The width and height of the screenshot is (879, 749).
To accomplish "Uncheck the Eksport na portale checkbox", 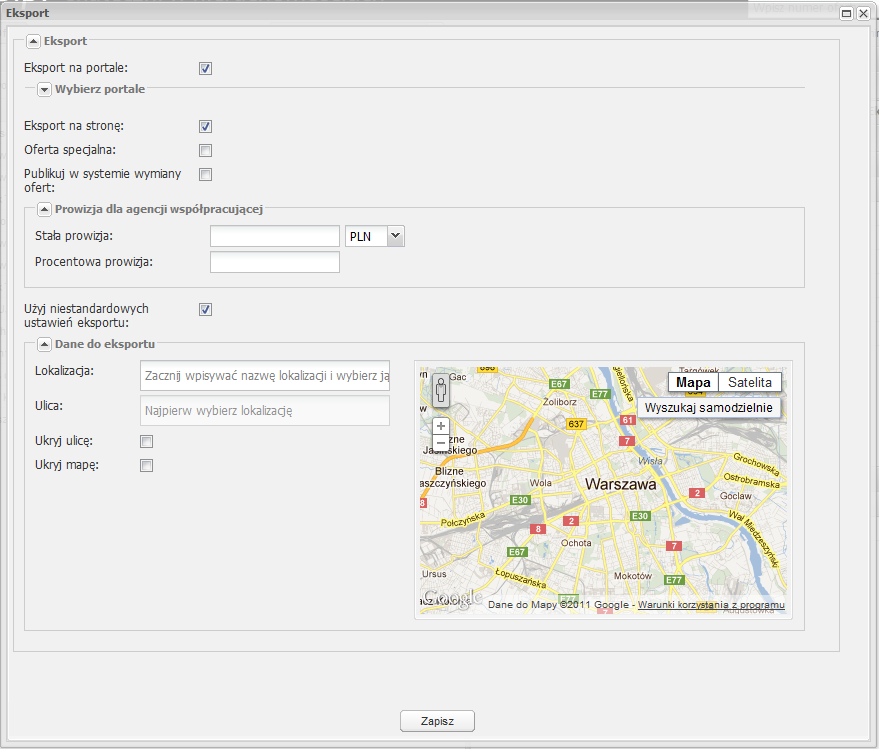I will pyautogui.click(x=205, y=68).
